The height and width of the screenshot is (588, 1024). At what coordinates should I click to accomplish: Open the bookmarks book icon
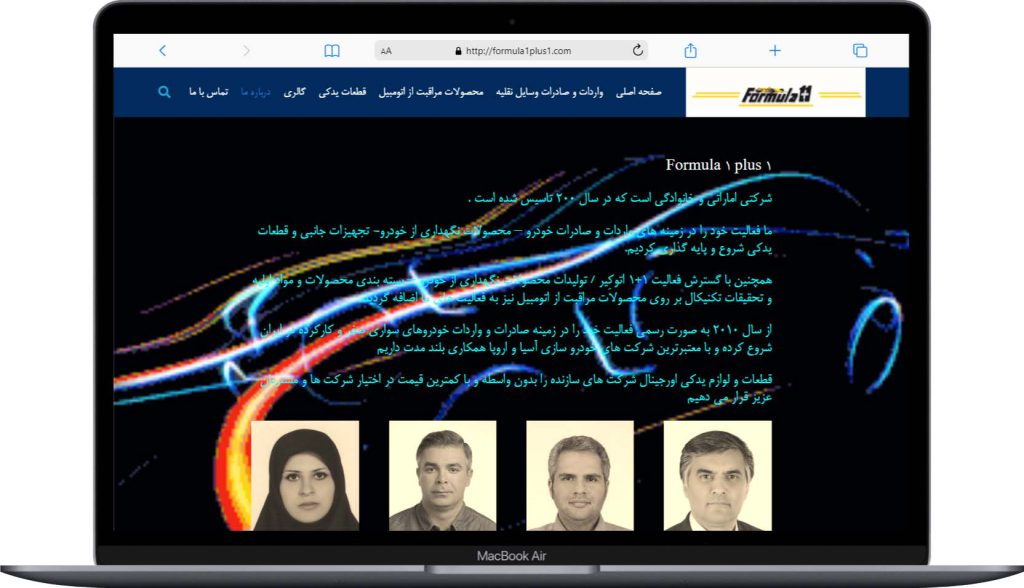[332, 51]
